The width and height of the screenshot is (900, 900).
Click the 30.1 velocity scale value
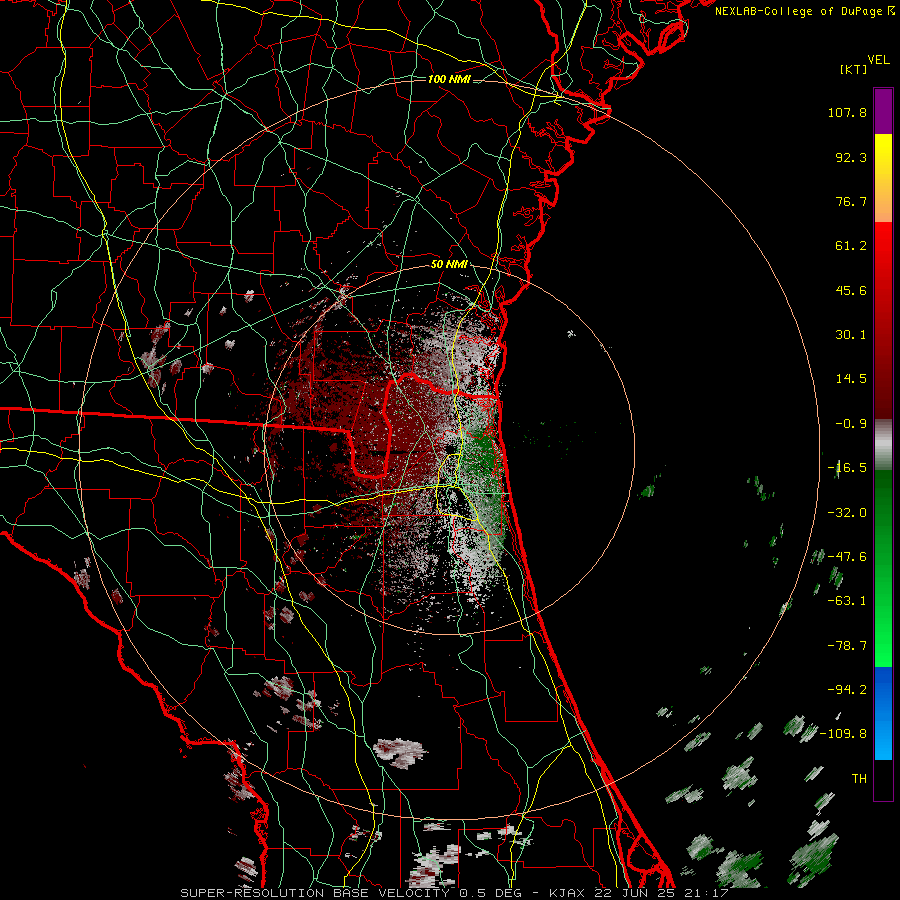[x=851, y=335]
